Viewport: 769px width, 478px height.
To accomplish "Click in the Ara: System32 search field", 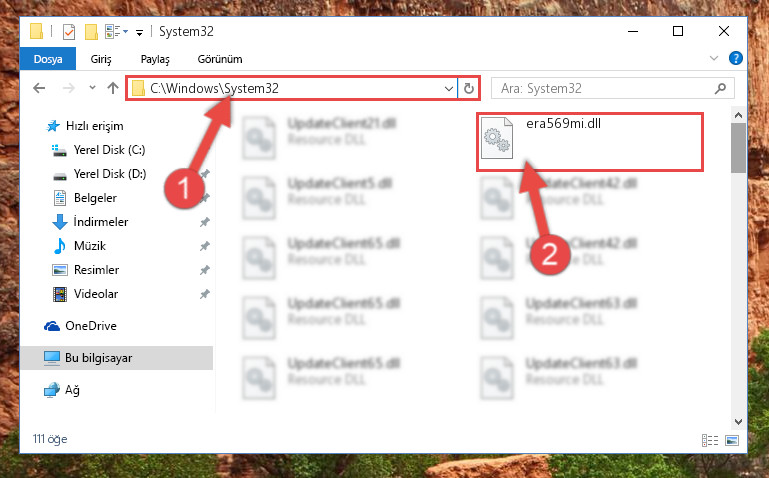I will click(x=606, y=89).
